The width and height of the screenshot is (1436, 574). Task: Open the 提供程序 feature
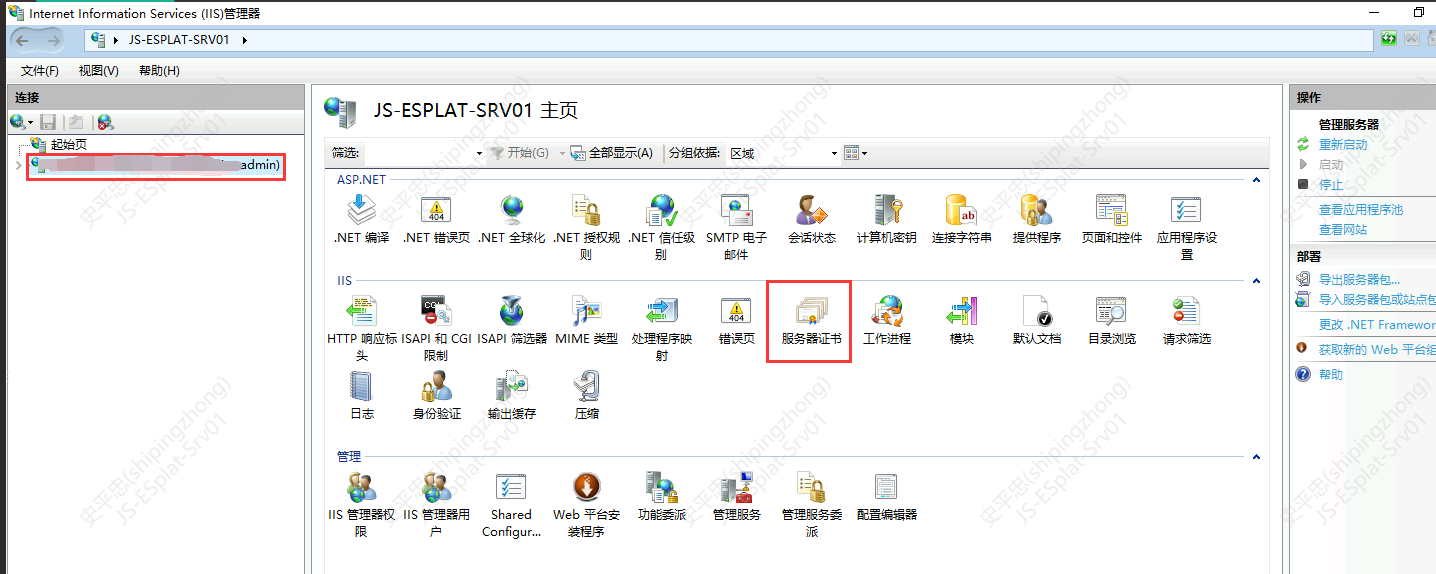point(1036,220)
